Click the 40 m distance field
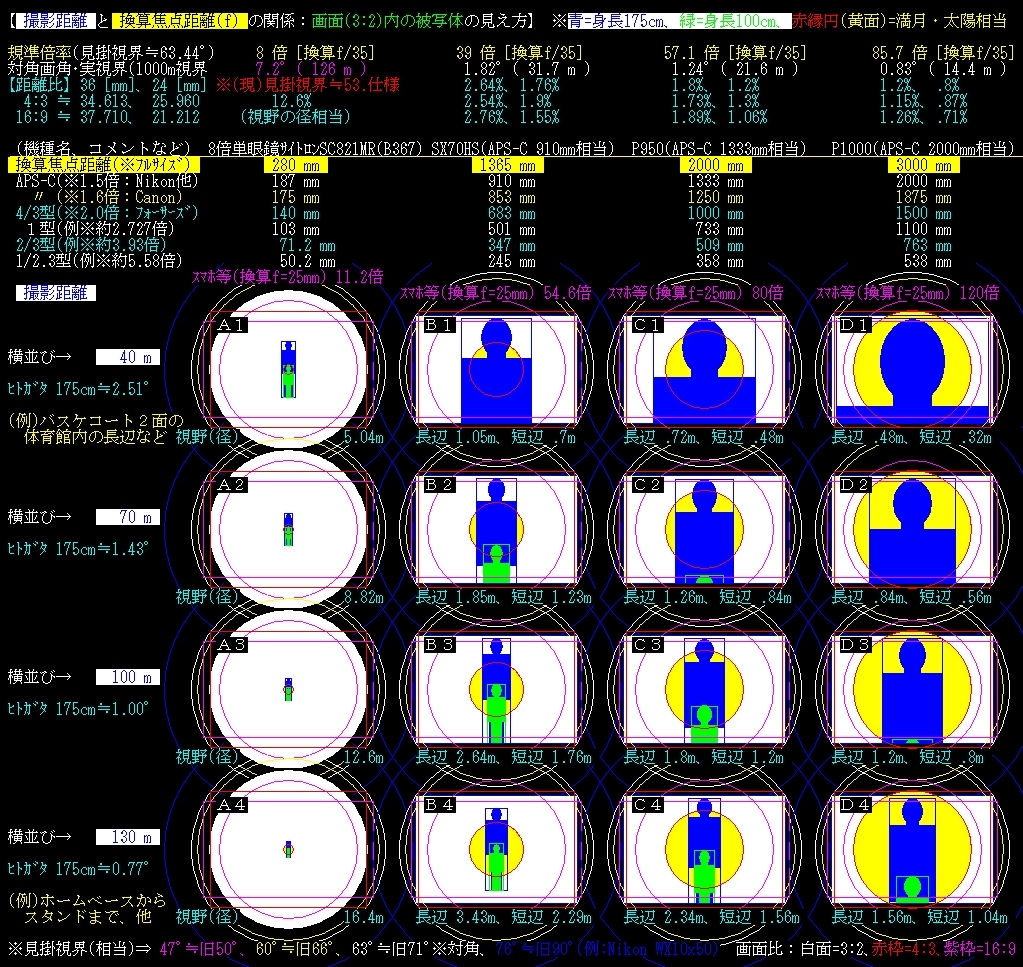This screenshot has height=967, width=1023. pos(128,357)
